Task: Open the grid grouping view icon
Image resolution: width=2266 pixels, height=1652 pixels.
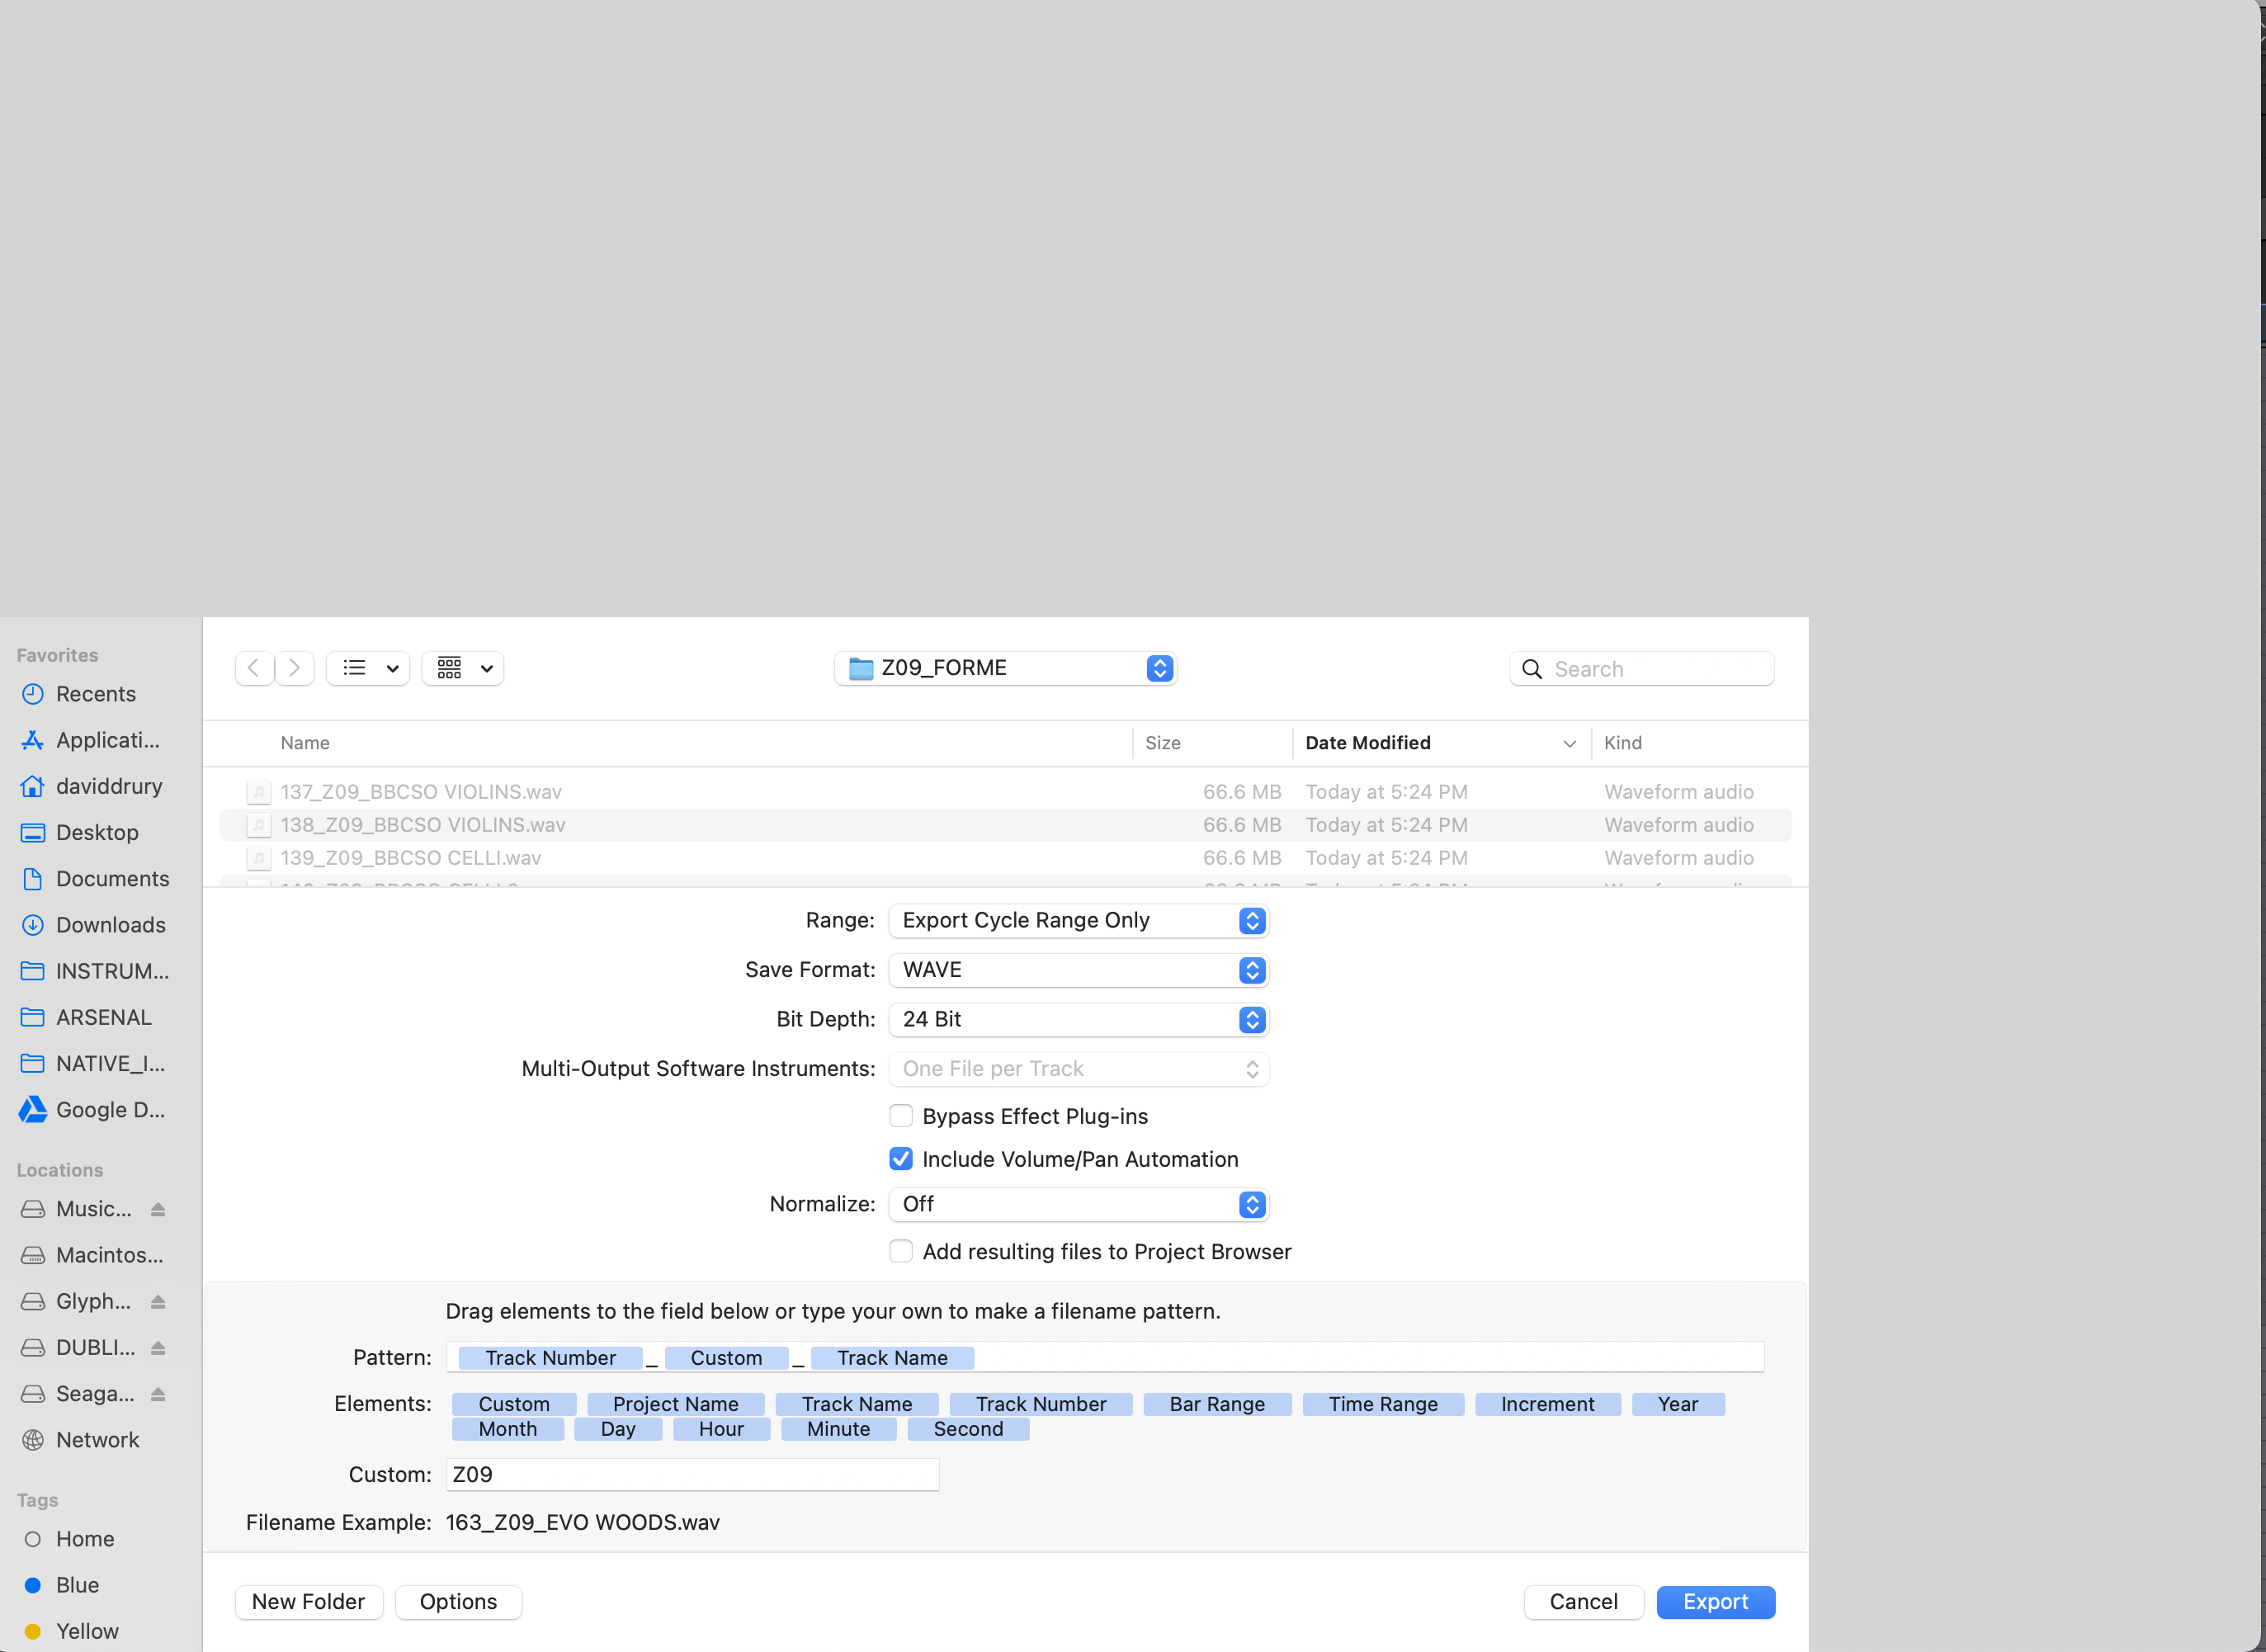Action: (x=450, y=668)
